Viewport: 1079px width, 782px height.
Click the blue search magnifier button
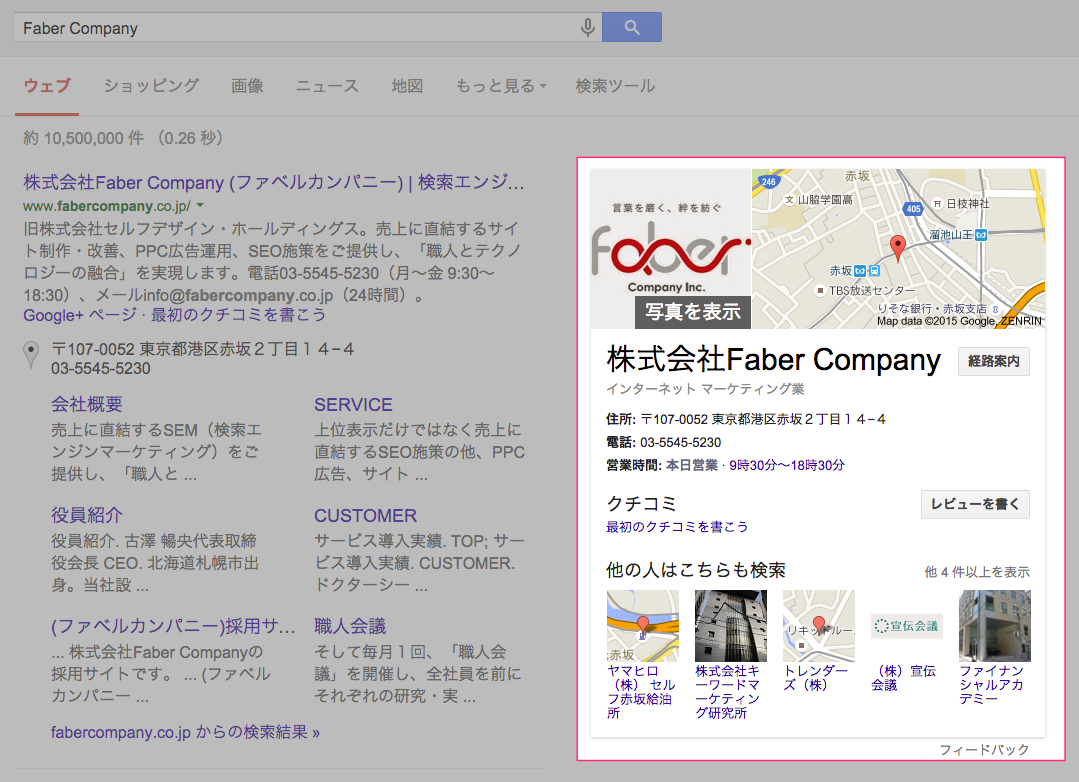(x=632, y=27)
